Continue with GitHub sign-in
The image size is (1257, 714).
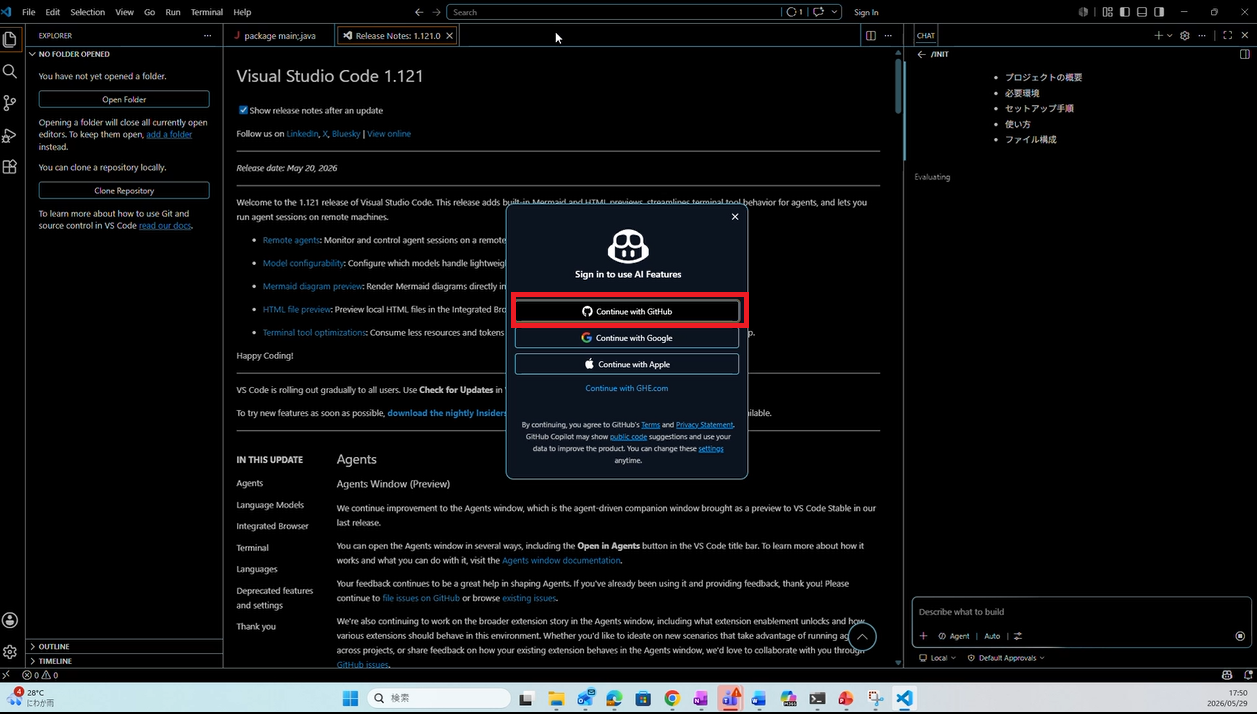[x=627, y=311]
